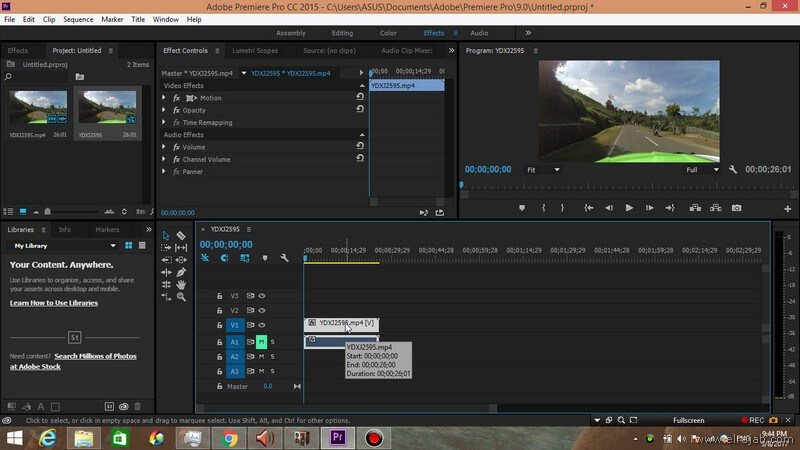Toggle Linked Selection in timeline
The height and width of the screenshot is (450, 800).
tap(245, 258)
